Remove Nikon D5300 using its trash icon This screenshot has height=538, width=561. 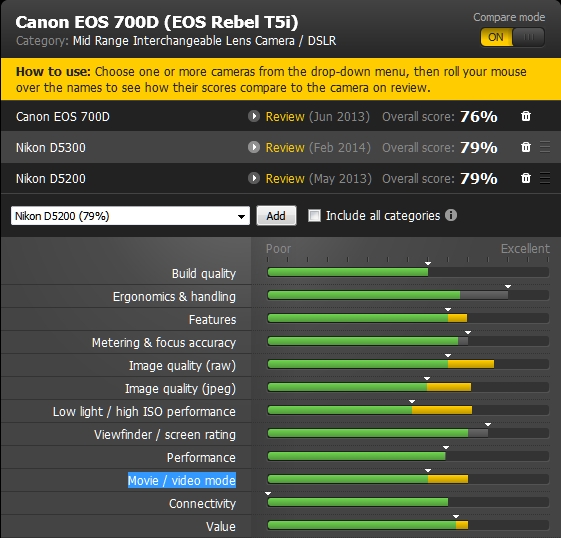tap(526, 147)
